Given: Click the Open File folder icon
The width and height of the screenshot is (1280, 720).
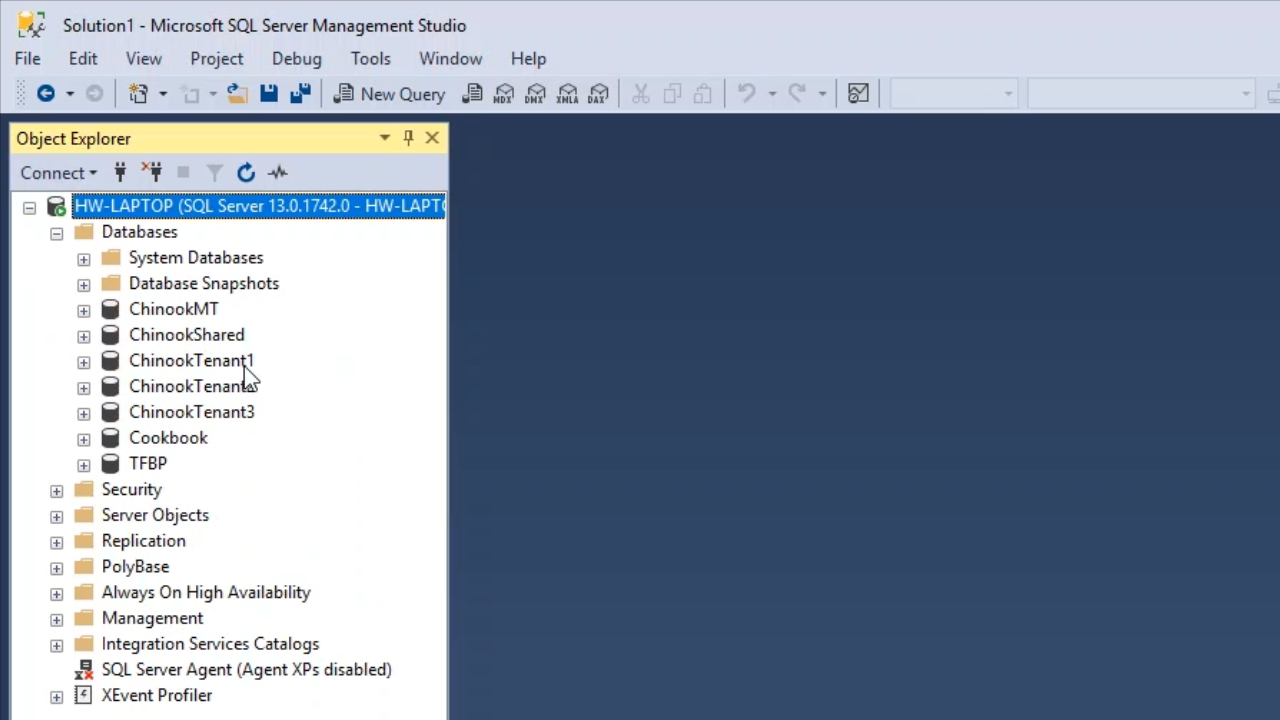Looking at the screenshot, I should 237,94.
